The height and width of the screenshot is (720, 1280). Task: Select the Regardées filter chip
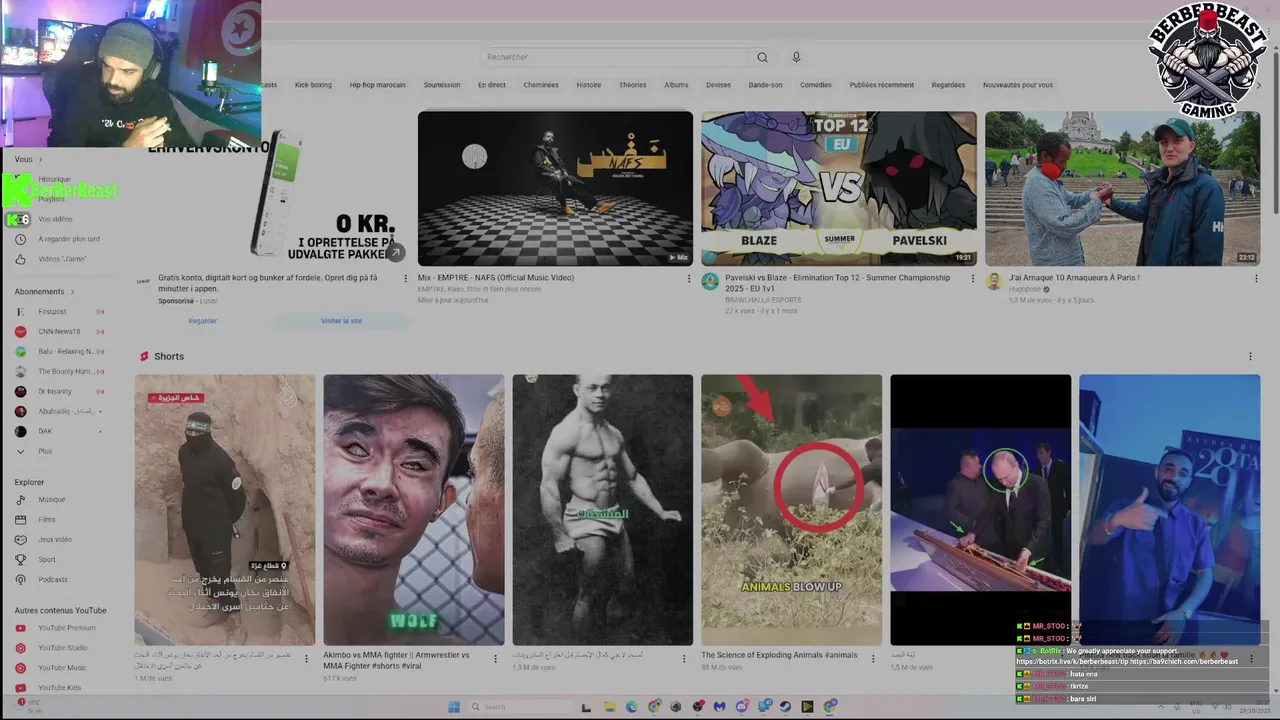click(948, 85)
